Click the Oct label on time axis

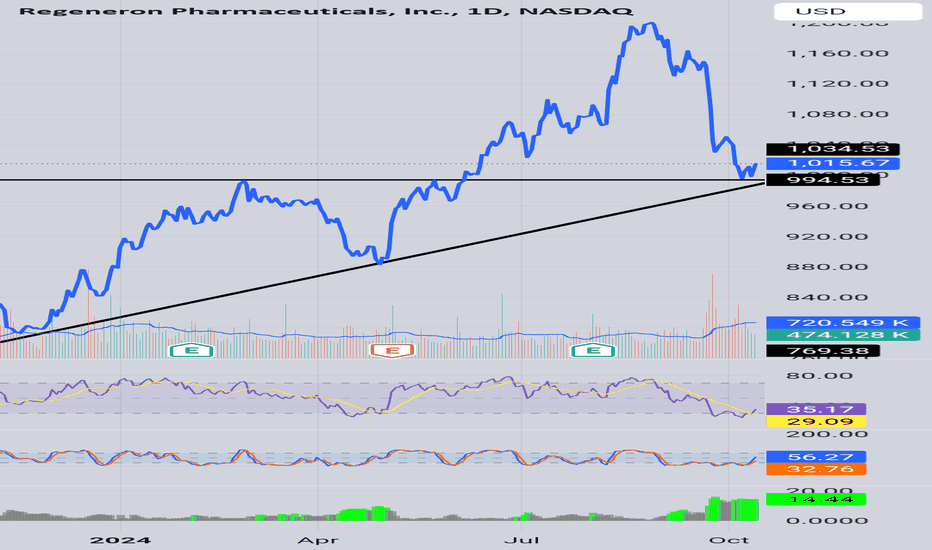click(729, 540)
